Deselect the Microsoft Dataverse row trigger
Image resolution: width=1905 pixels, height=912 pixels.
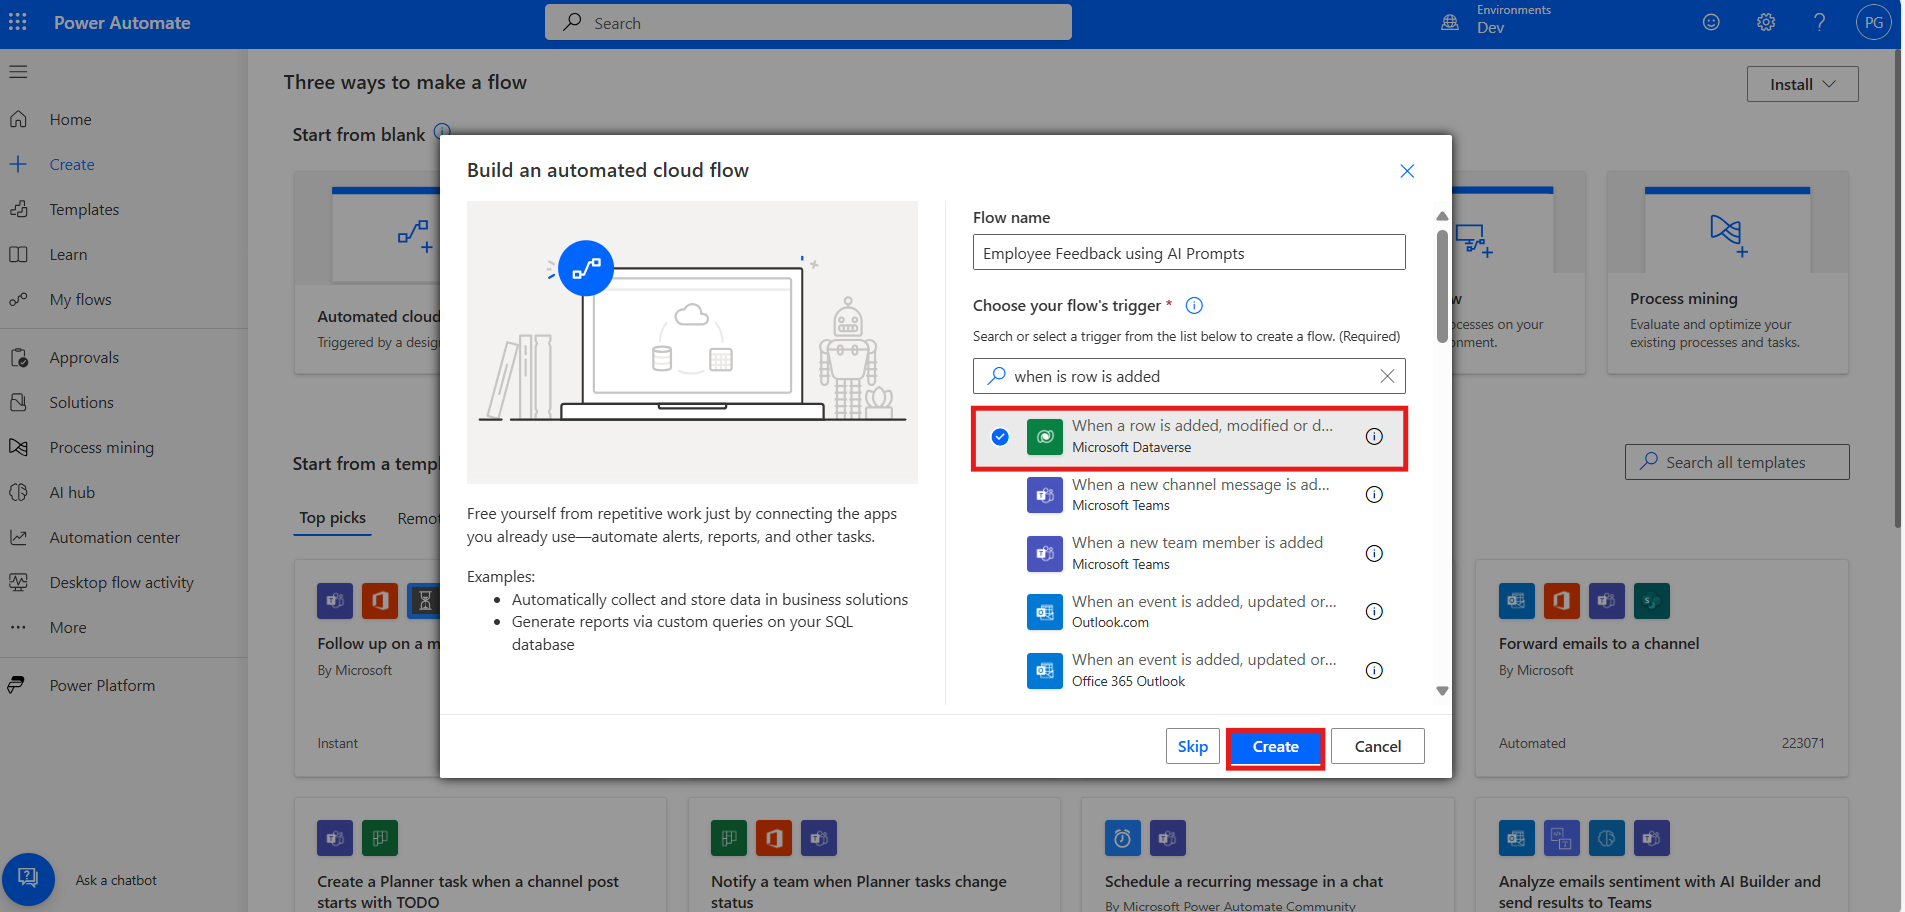point(1000,437)
